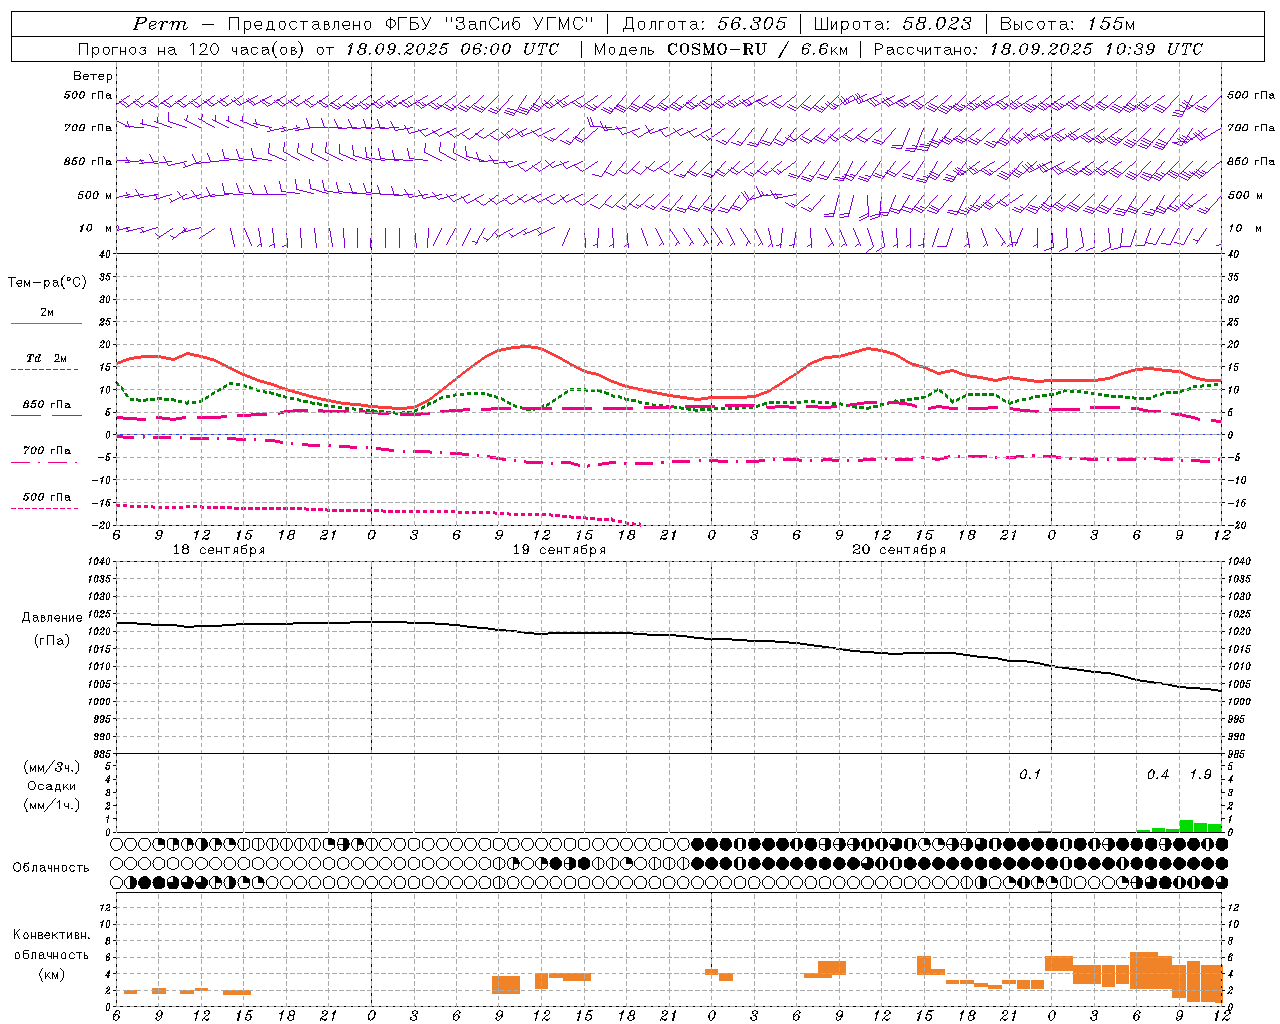Viewport: 1280px width, 1024px height.
Task: Click the text "Предоставлено ФГБУ "ЗапСиб УГМС""
Action: coord(411,24)
